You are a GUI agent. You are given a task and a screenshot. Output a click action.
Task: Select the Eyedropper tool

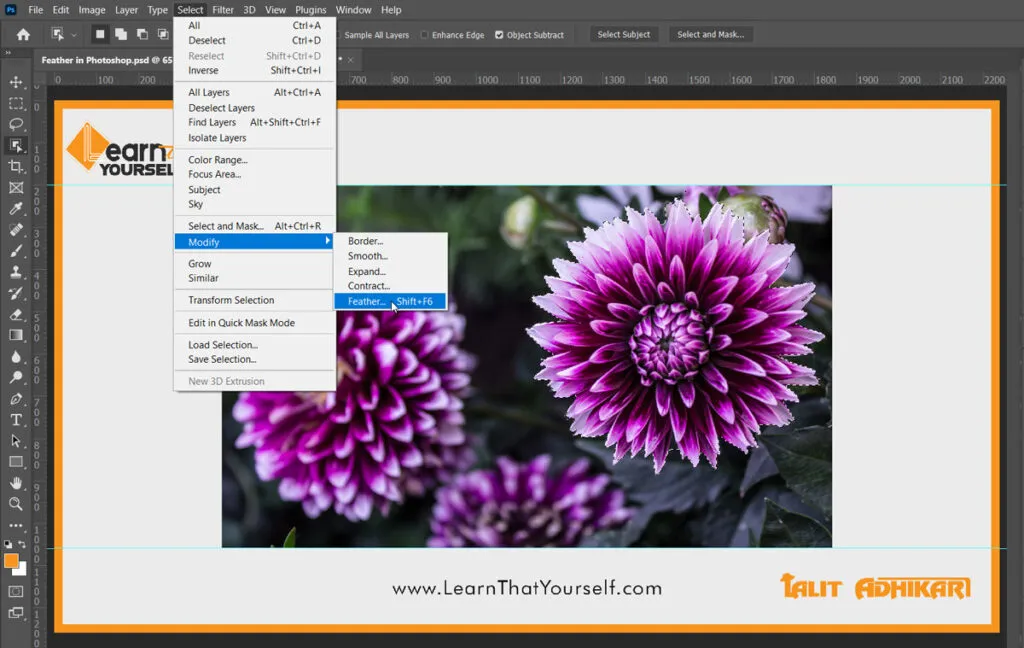(16, 208)
